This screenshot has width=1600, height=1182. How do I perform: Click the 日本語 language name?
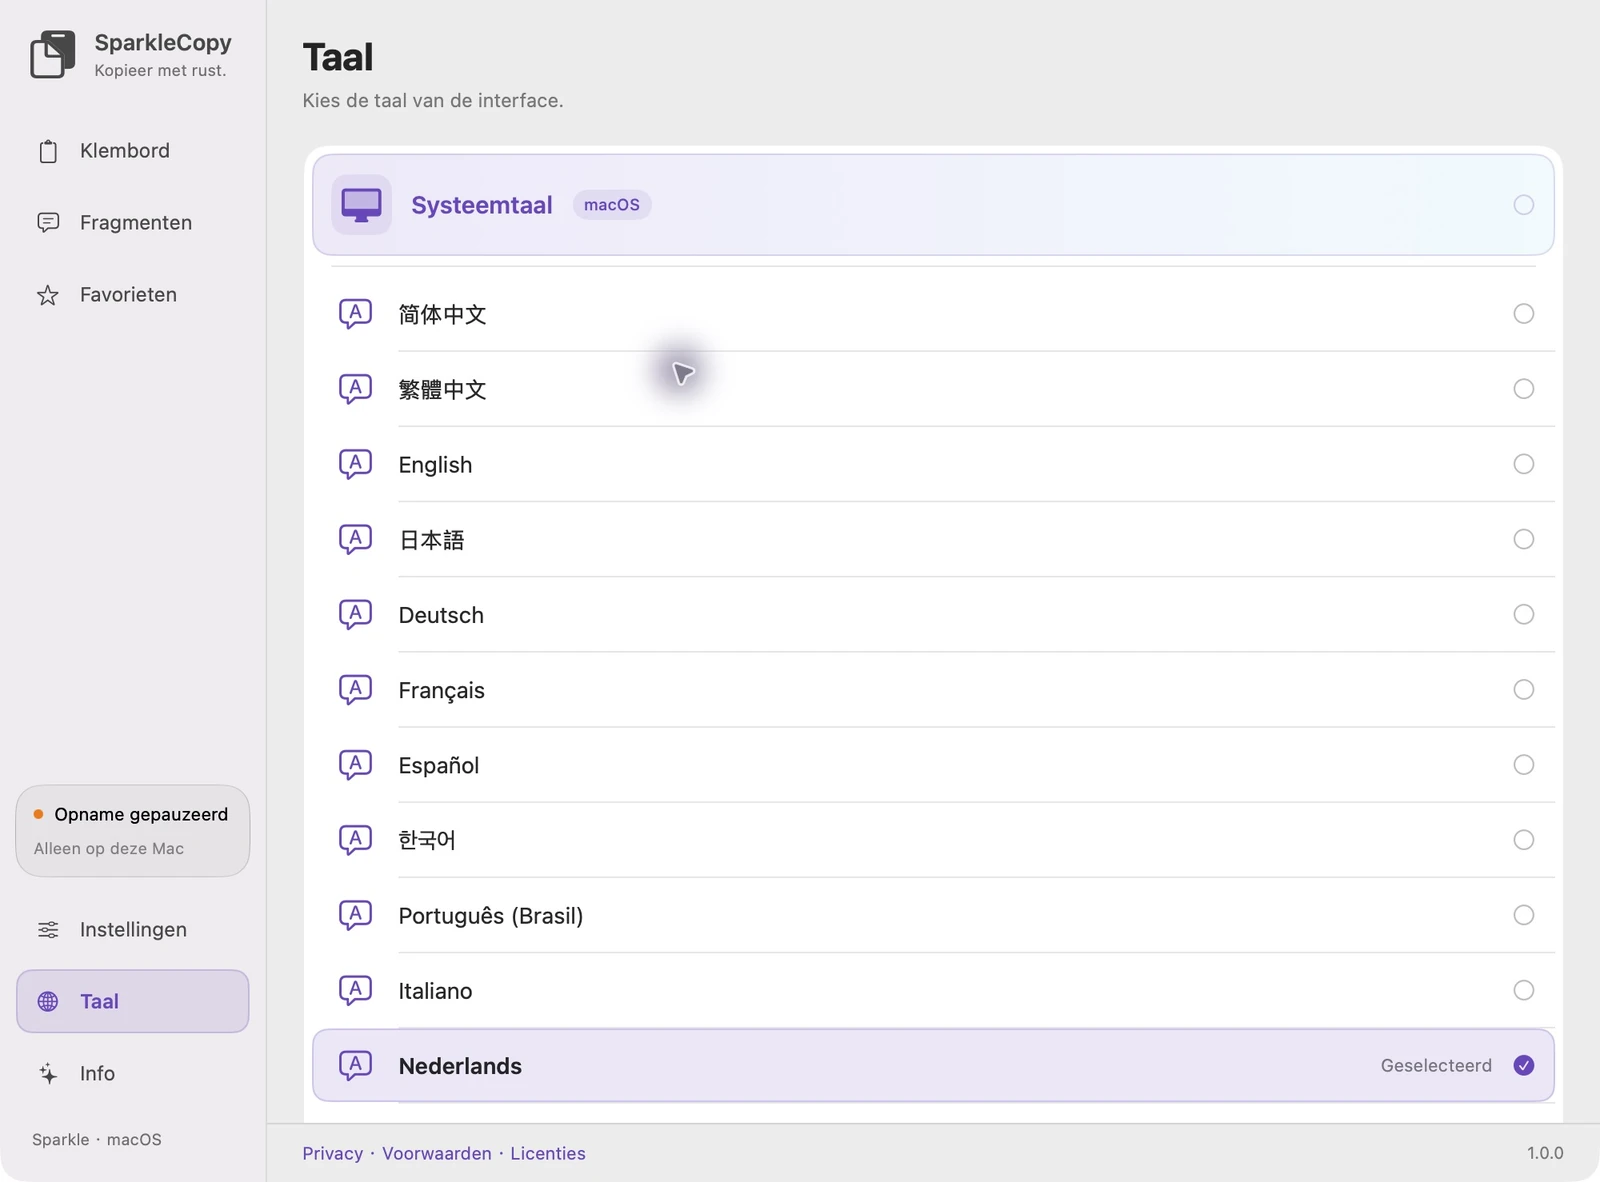click(432, 540)
